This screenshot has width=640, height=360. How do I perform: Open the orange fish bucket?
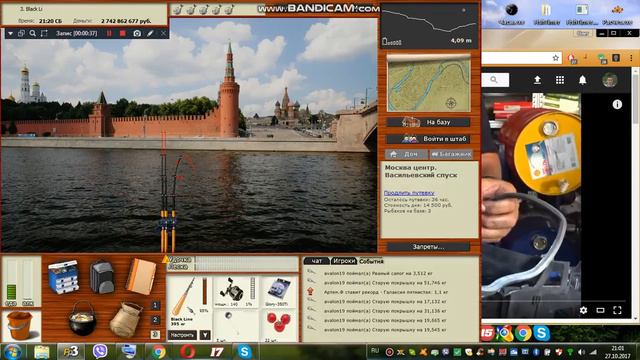[19, 325]
